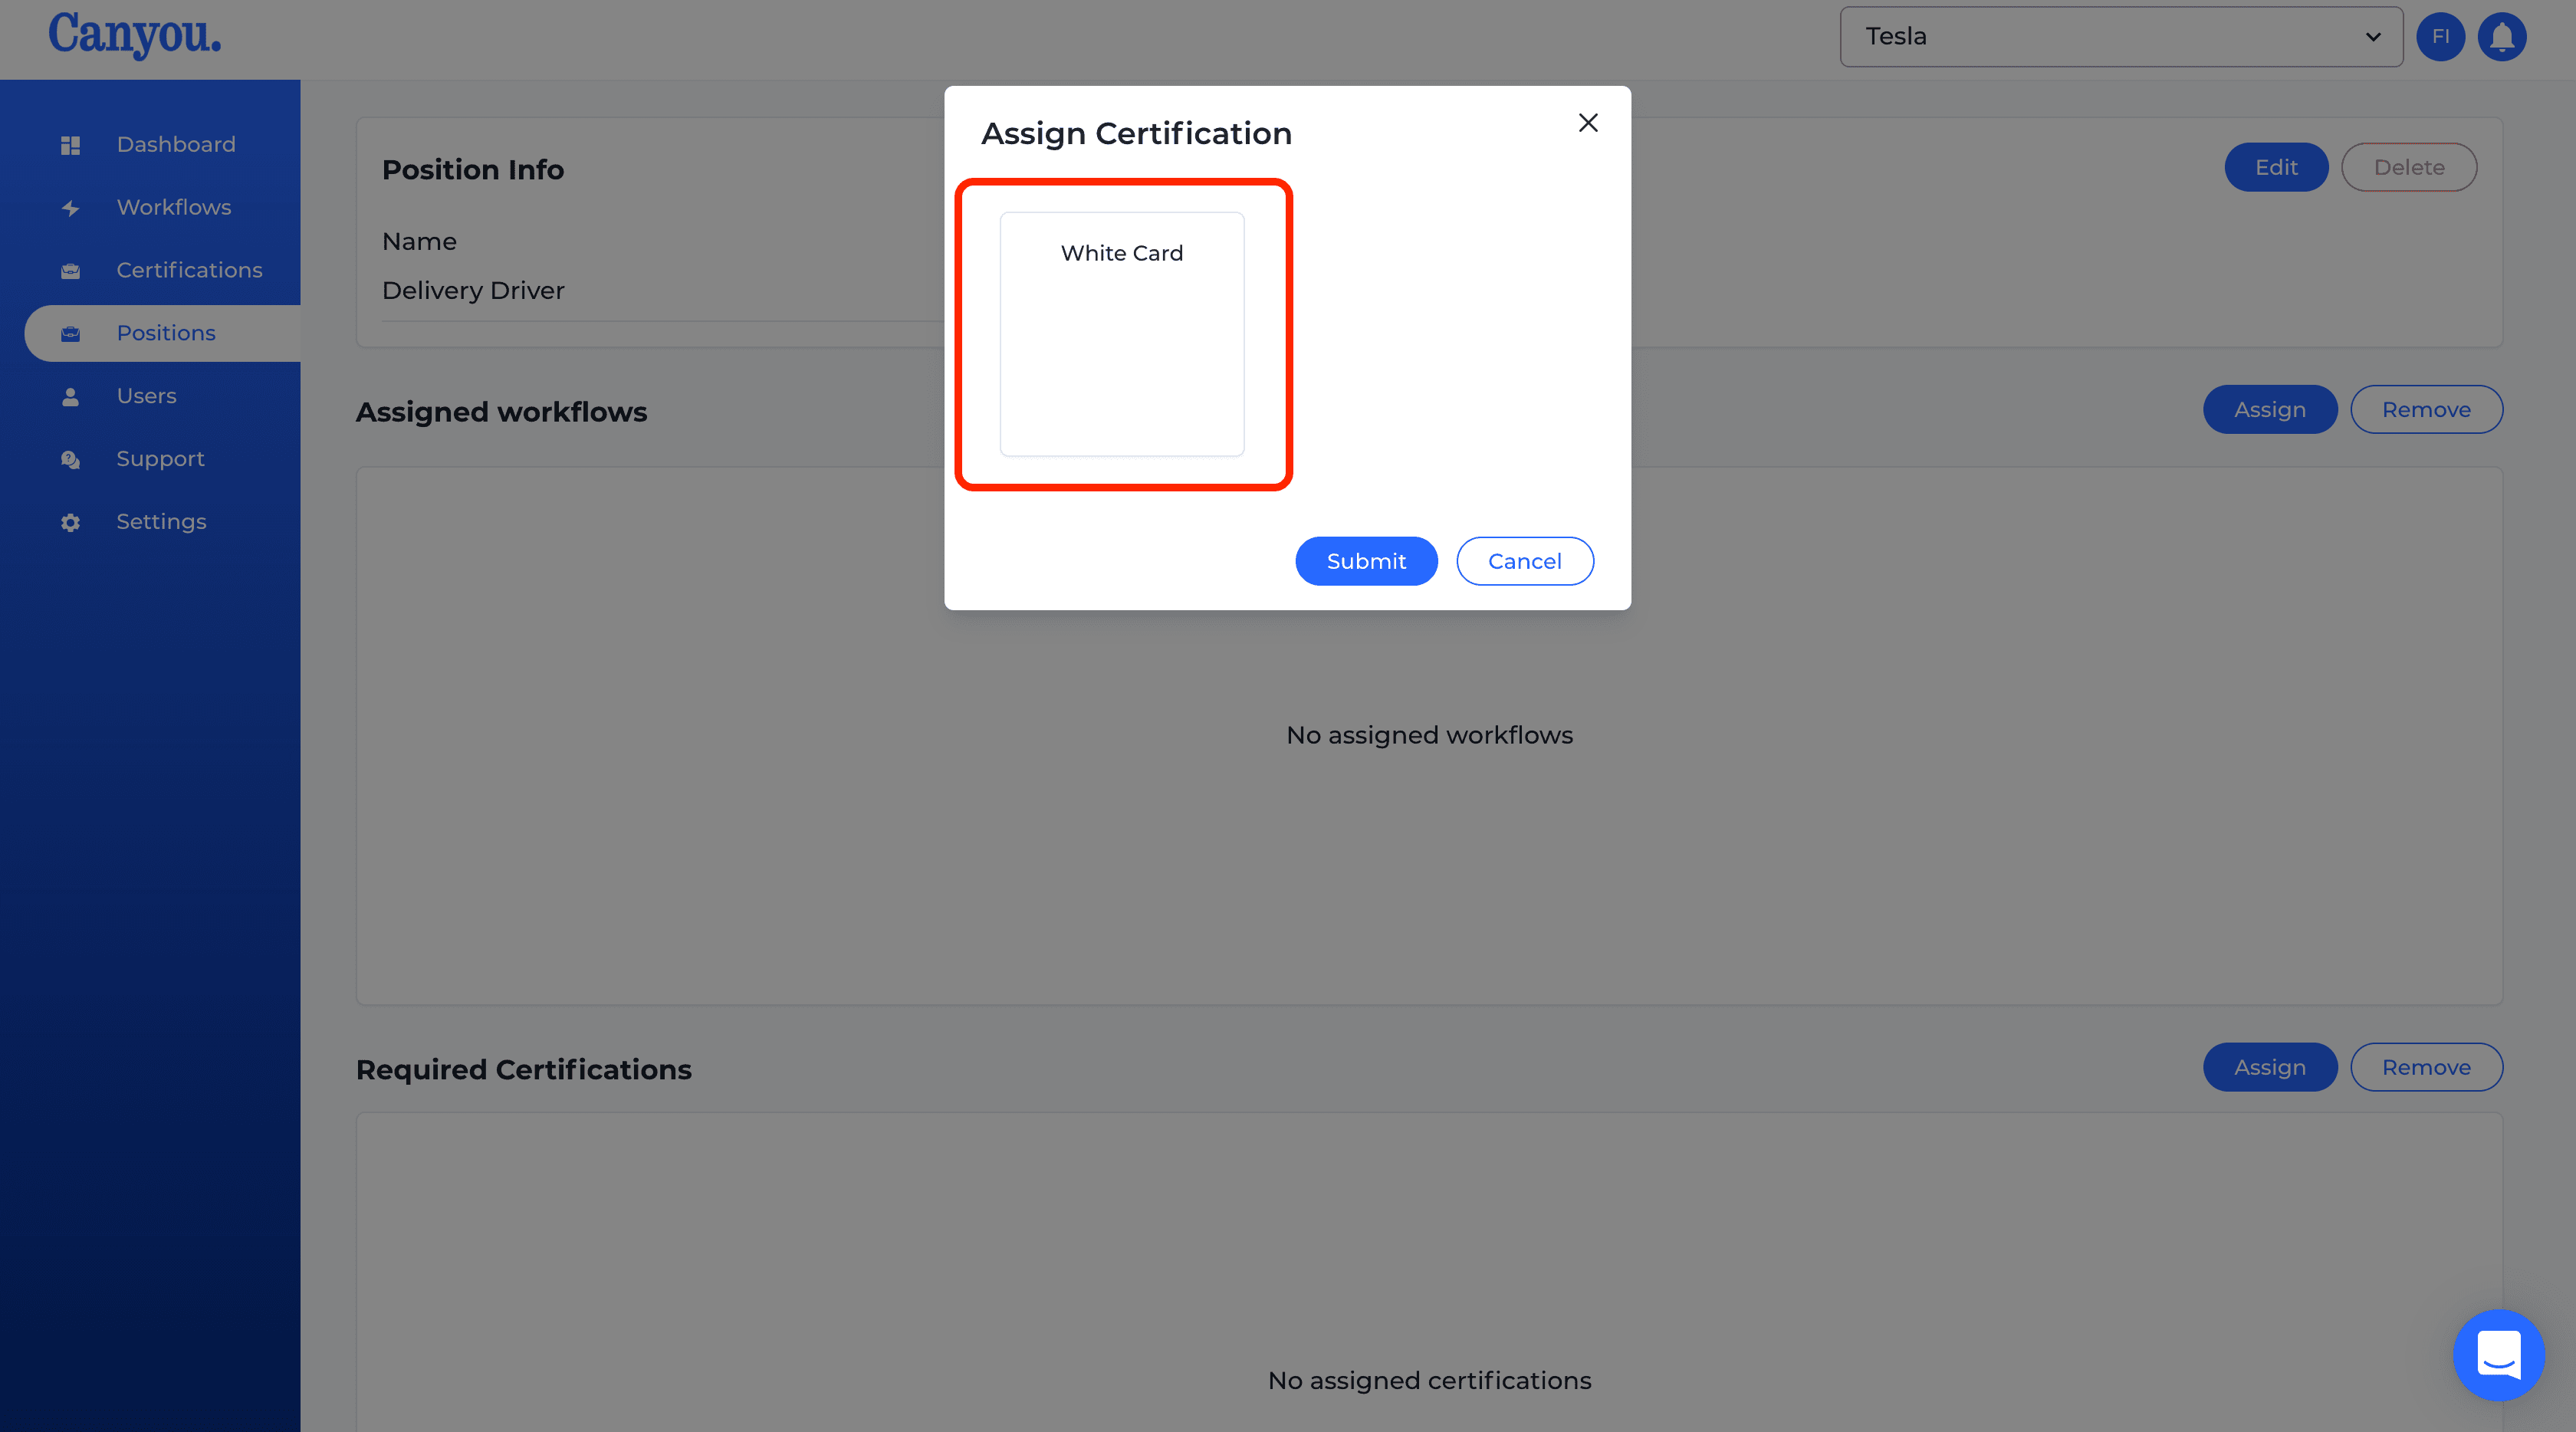Click Remove button for Assigned Workflows
Image resolution: width=2576 pixels, height=1432 pixels.
tap(2426, 409)
